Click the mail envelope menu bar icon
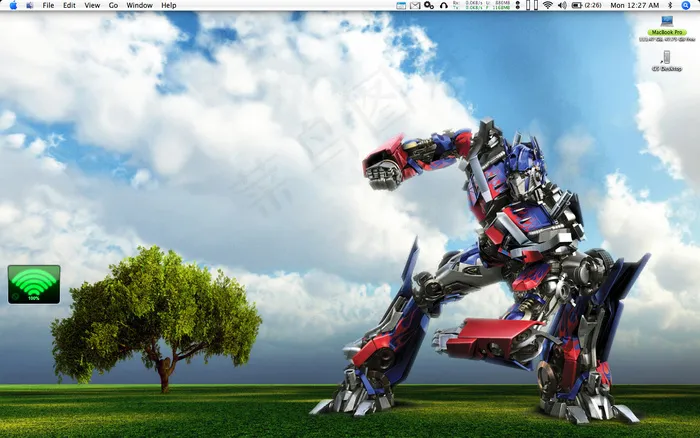The width and height of the screenshot is (700, 438). tap(415, 5)
